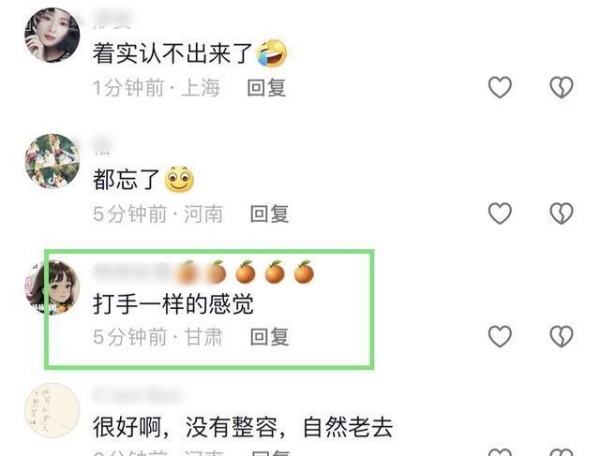Select comment text 很好啊，没有整容，自然老去
Viewport: 600px width, 456px height.
(243, 427)
